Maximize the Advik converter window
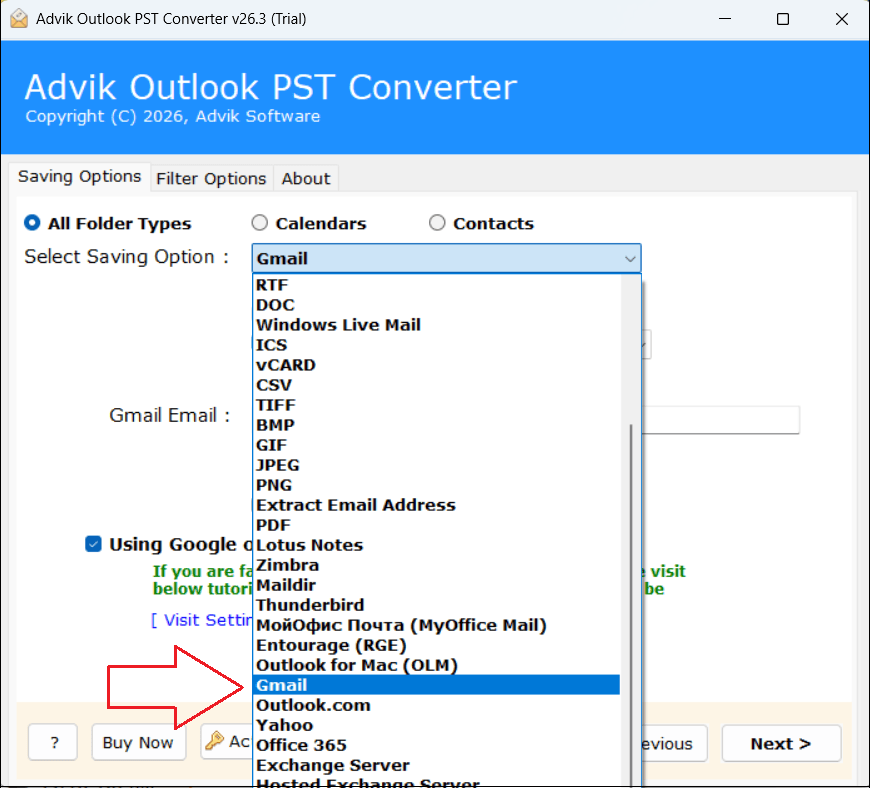The image size is (870, 788). [x=783, y=19]
